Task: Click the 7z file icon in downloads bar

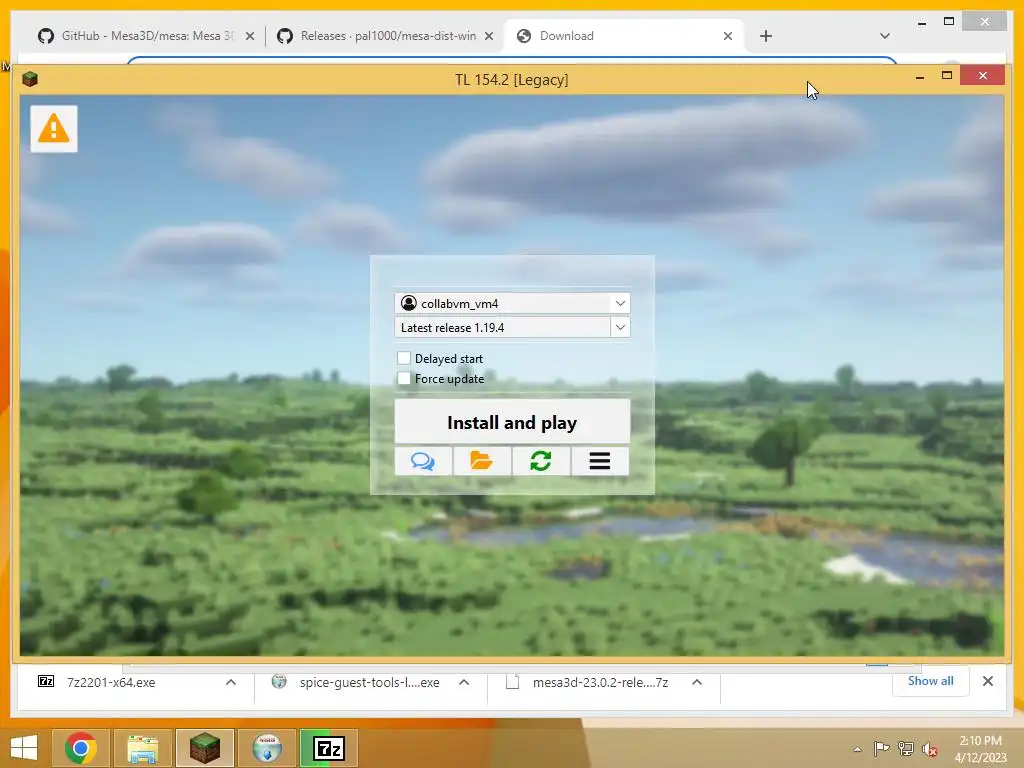Action: tap(46, 682)
